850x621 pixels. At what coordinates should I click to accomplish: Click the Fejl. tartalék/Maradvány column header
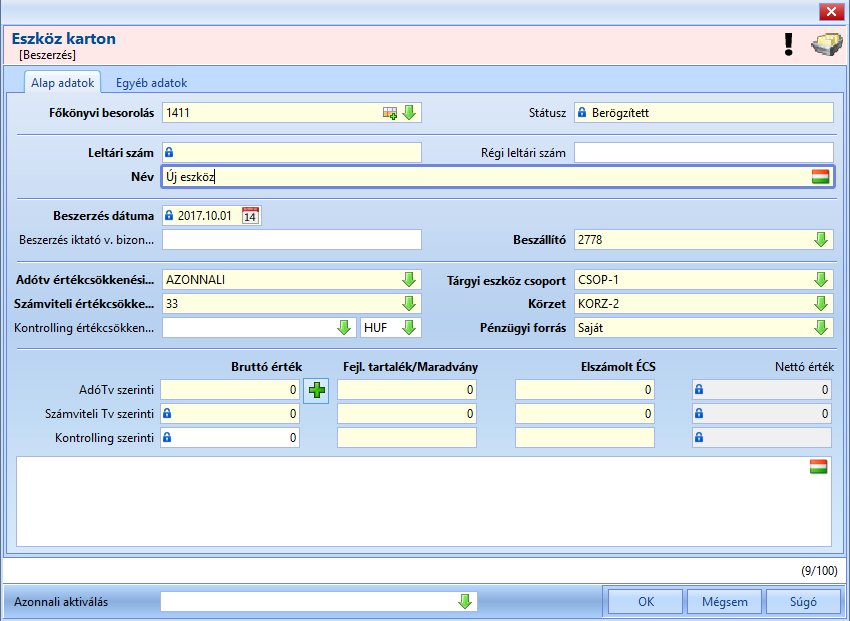click(410, 367)
